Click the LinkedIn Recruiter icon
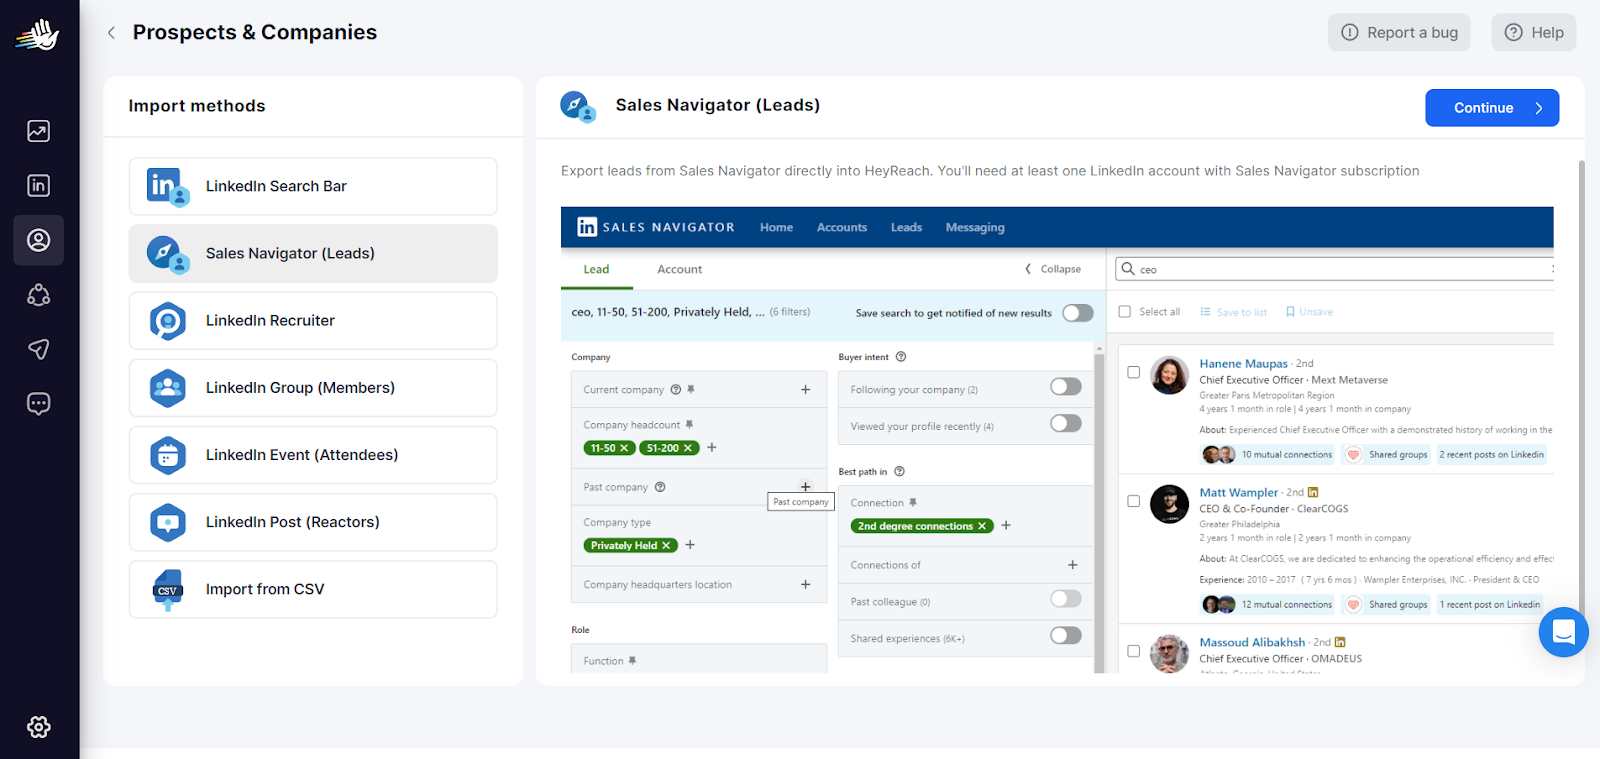 pyautogui.click(x=167, y=321)
